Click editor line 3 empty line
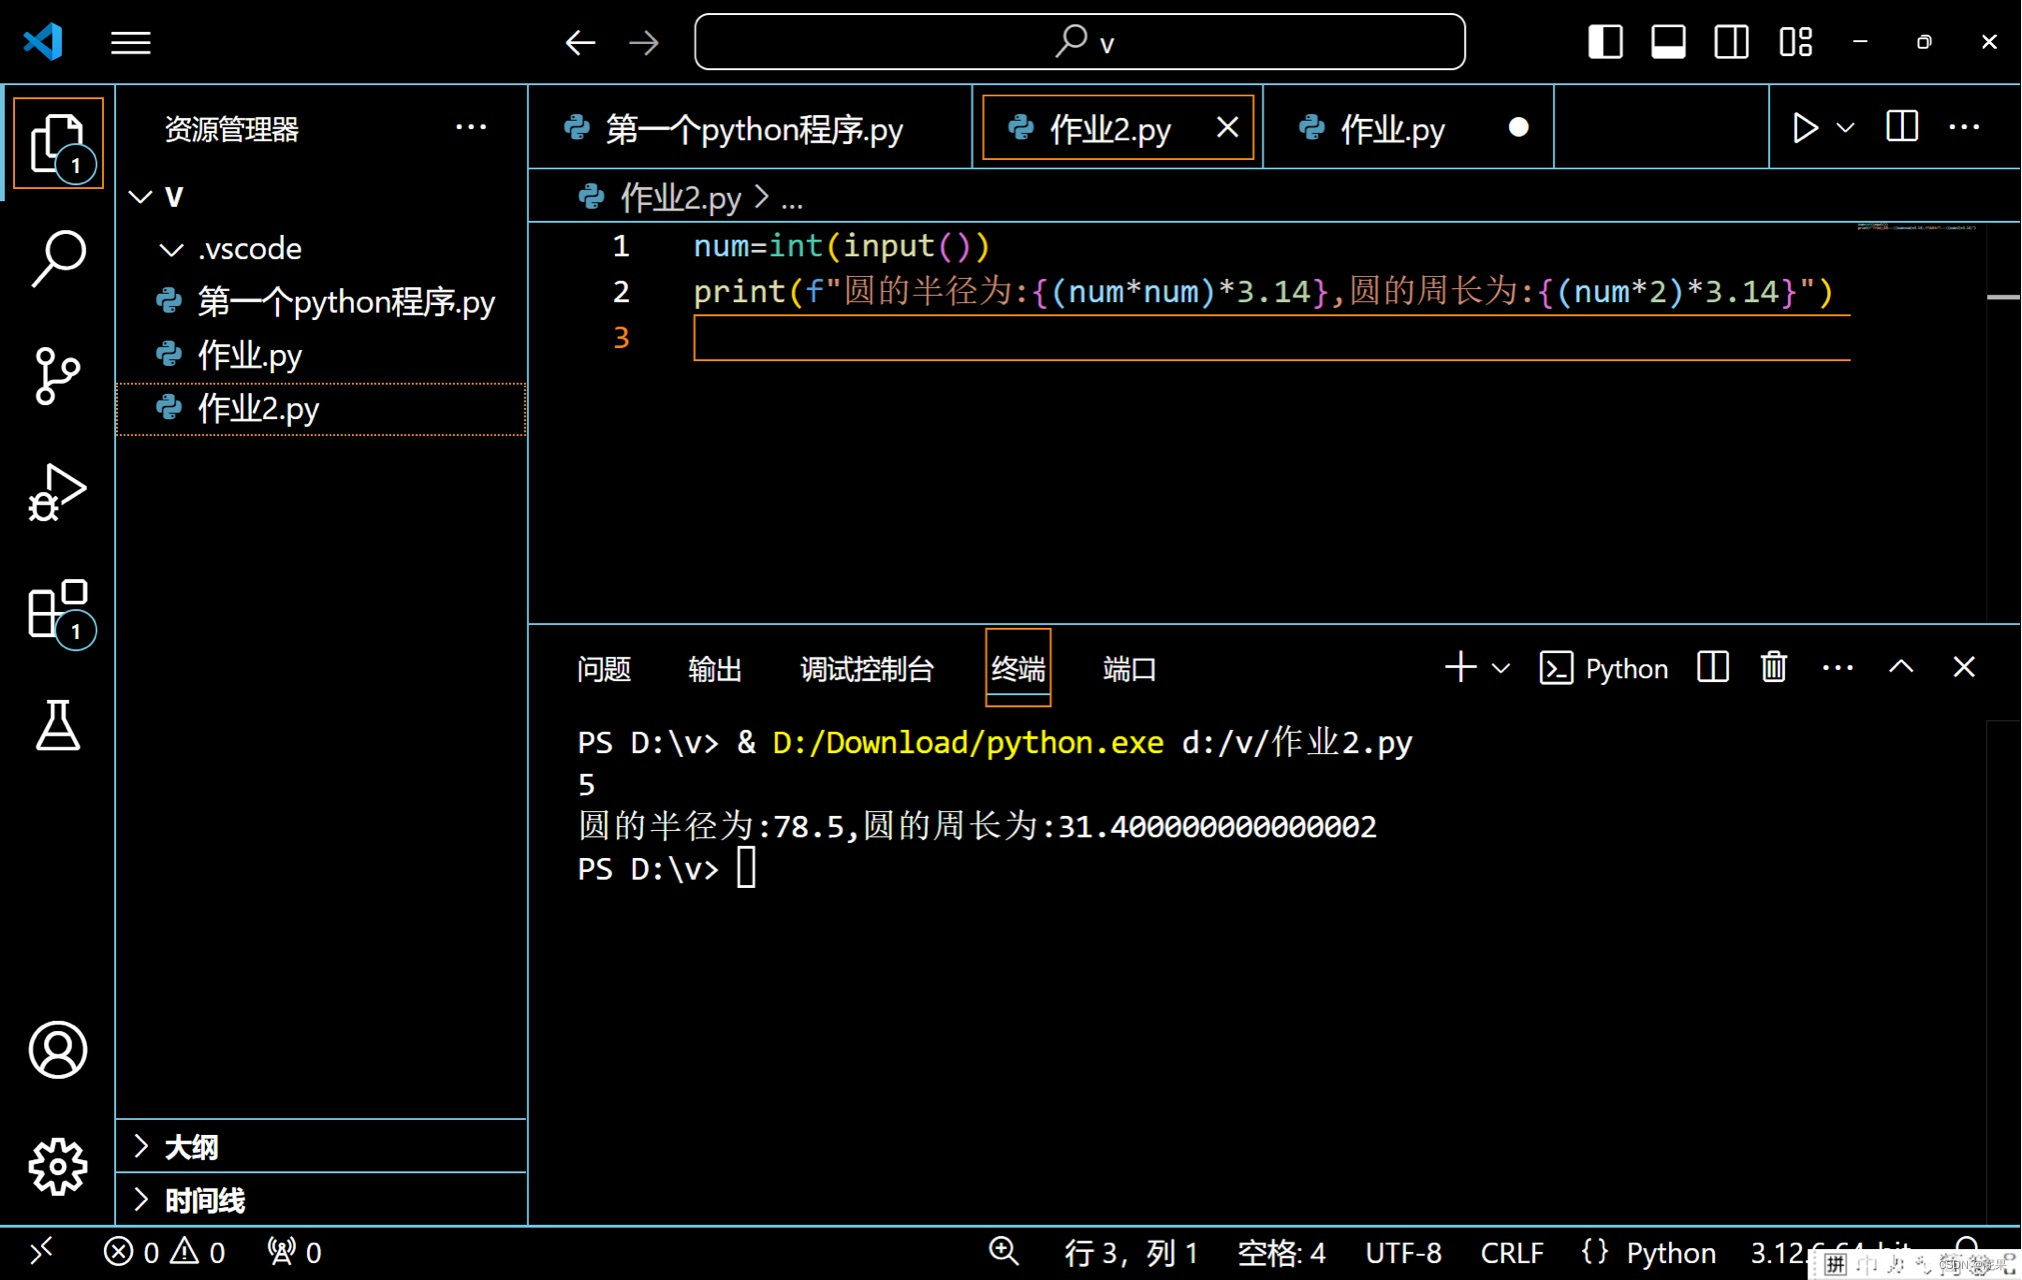This screenshot has width=2022, height=1280. point(1272,338)
